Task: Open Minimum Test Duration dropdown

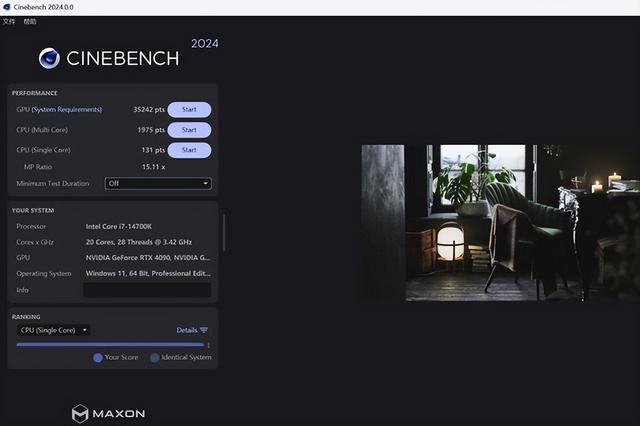Action: pyautogui.click(x=158, y=184)
